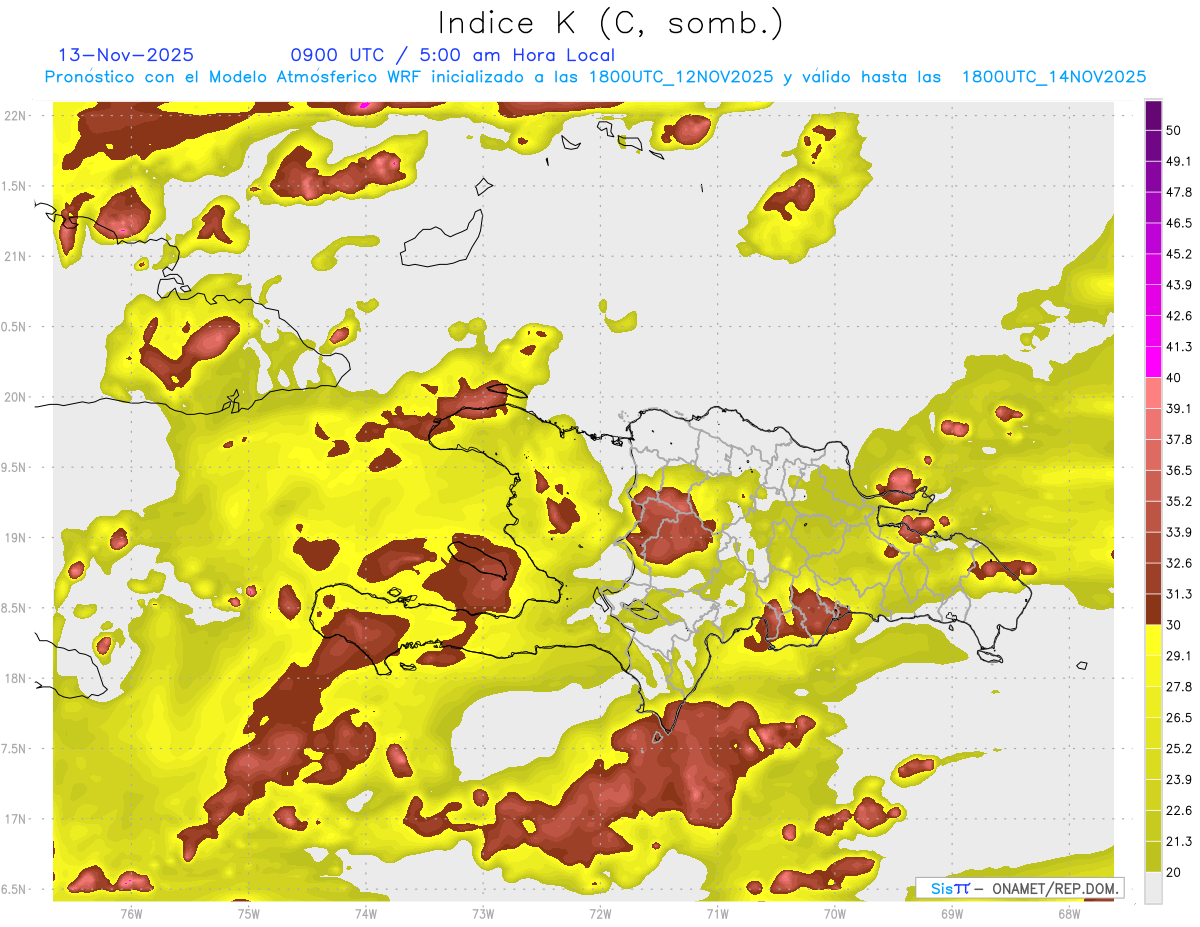Click the '17N' latitude label
This screenshot has height=927, width=1200.
click(x=15, y=819)
